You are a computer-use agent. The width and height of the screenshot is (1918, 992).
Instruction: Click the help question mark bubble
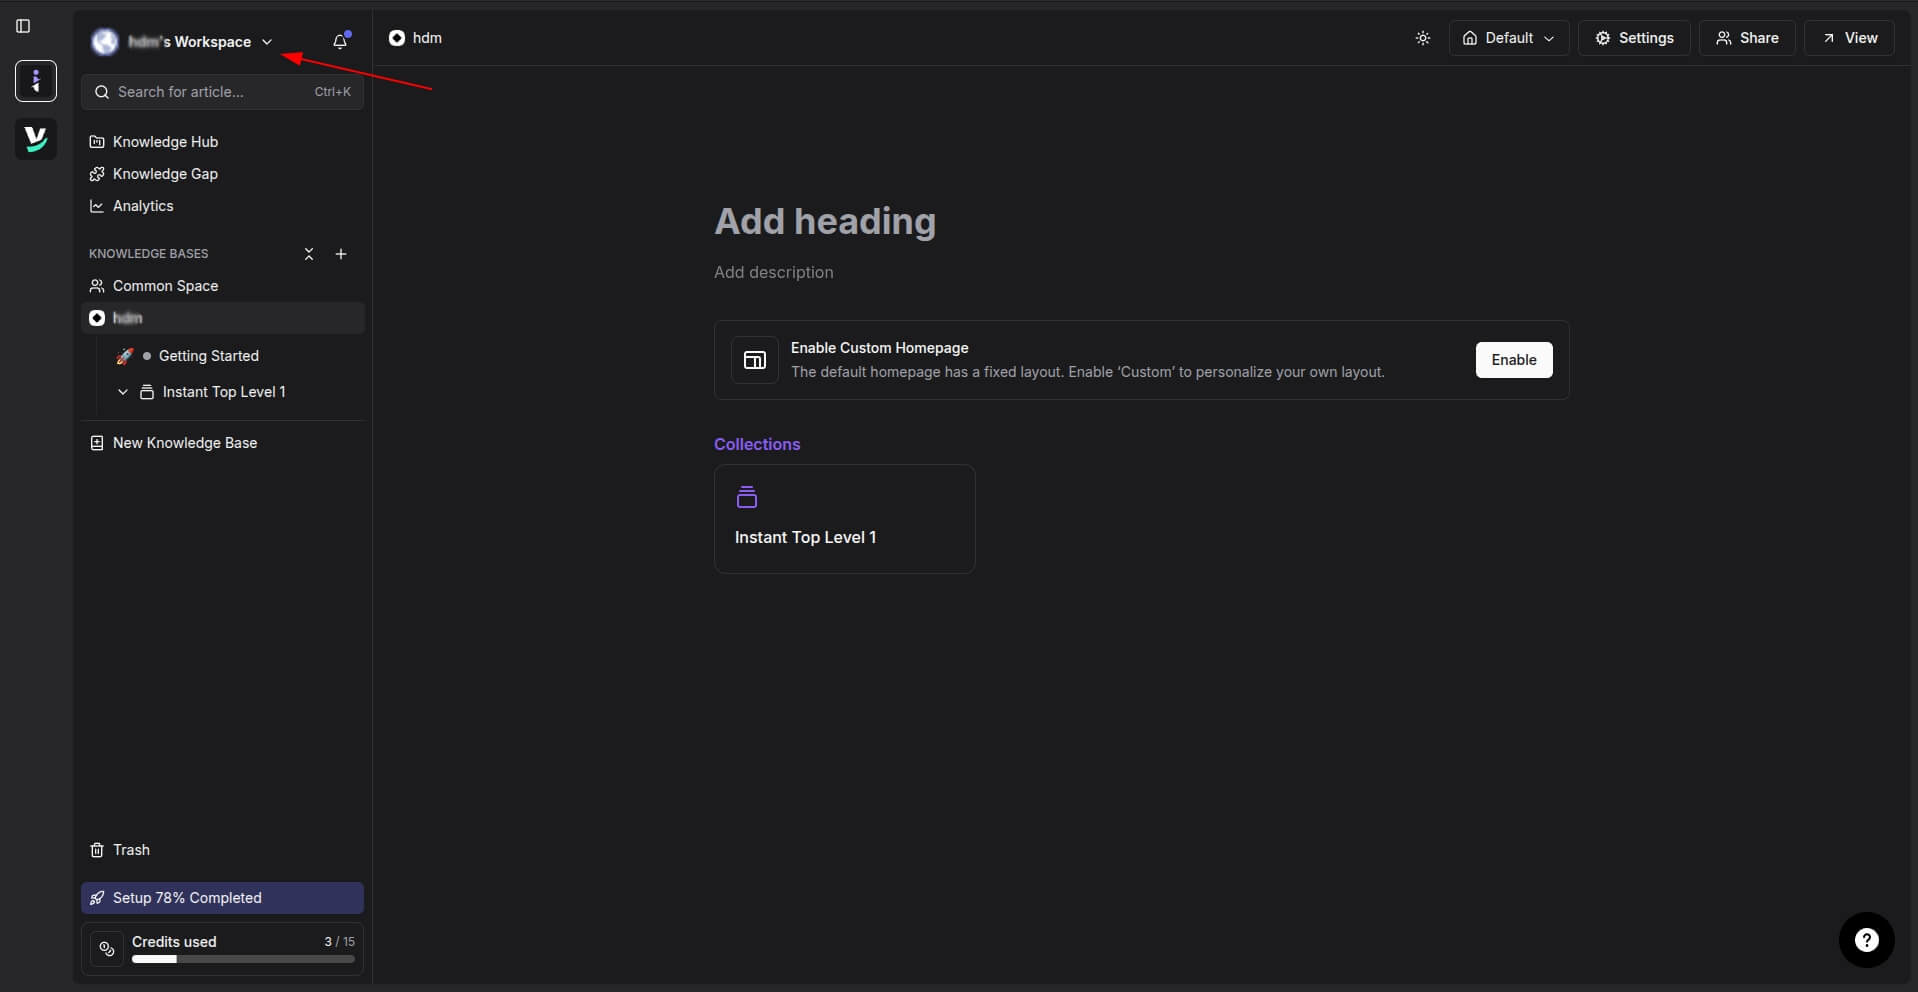pos(1866,939)
